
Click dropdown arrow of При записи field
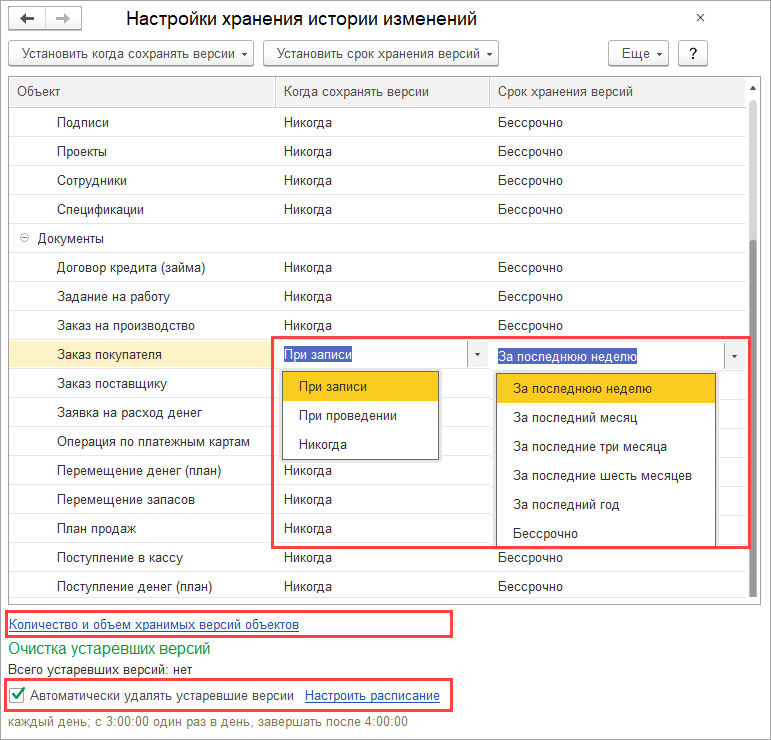click(x=477, y=355)
